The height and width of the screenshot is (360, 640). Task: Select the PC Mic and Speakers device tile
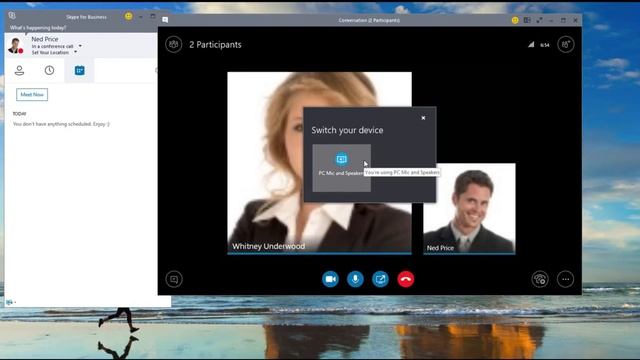tap(342, 168)
